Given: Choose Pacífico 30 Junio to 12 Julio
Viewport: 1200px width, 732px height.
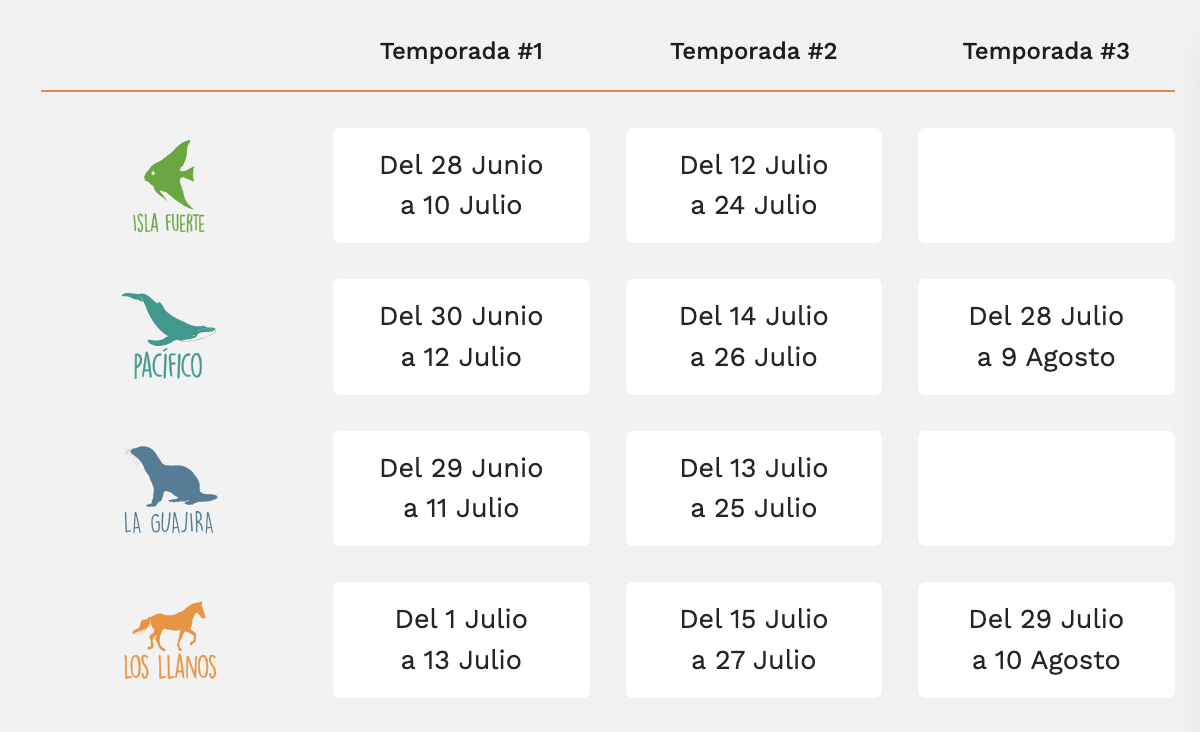Looking at the screenshot, I should tap(461, 337).
